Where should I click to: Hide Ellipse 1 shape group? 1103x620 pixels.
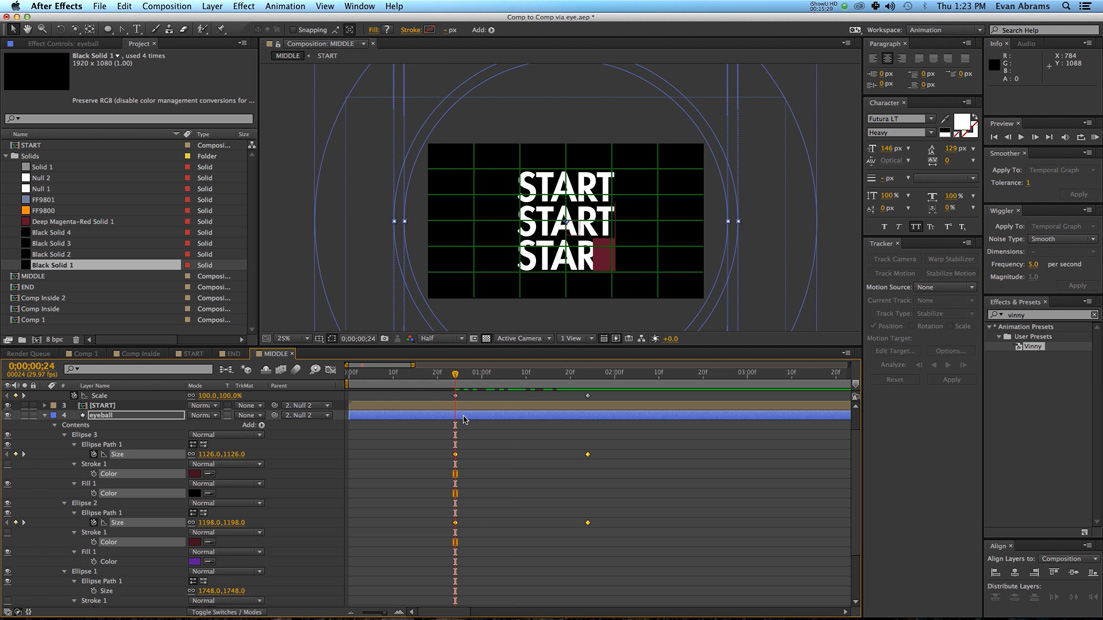pyautogui.click(x=8, y=571)
